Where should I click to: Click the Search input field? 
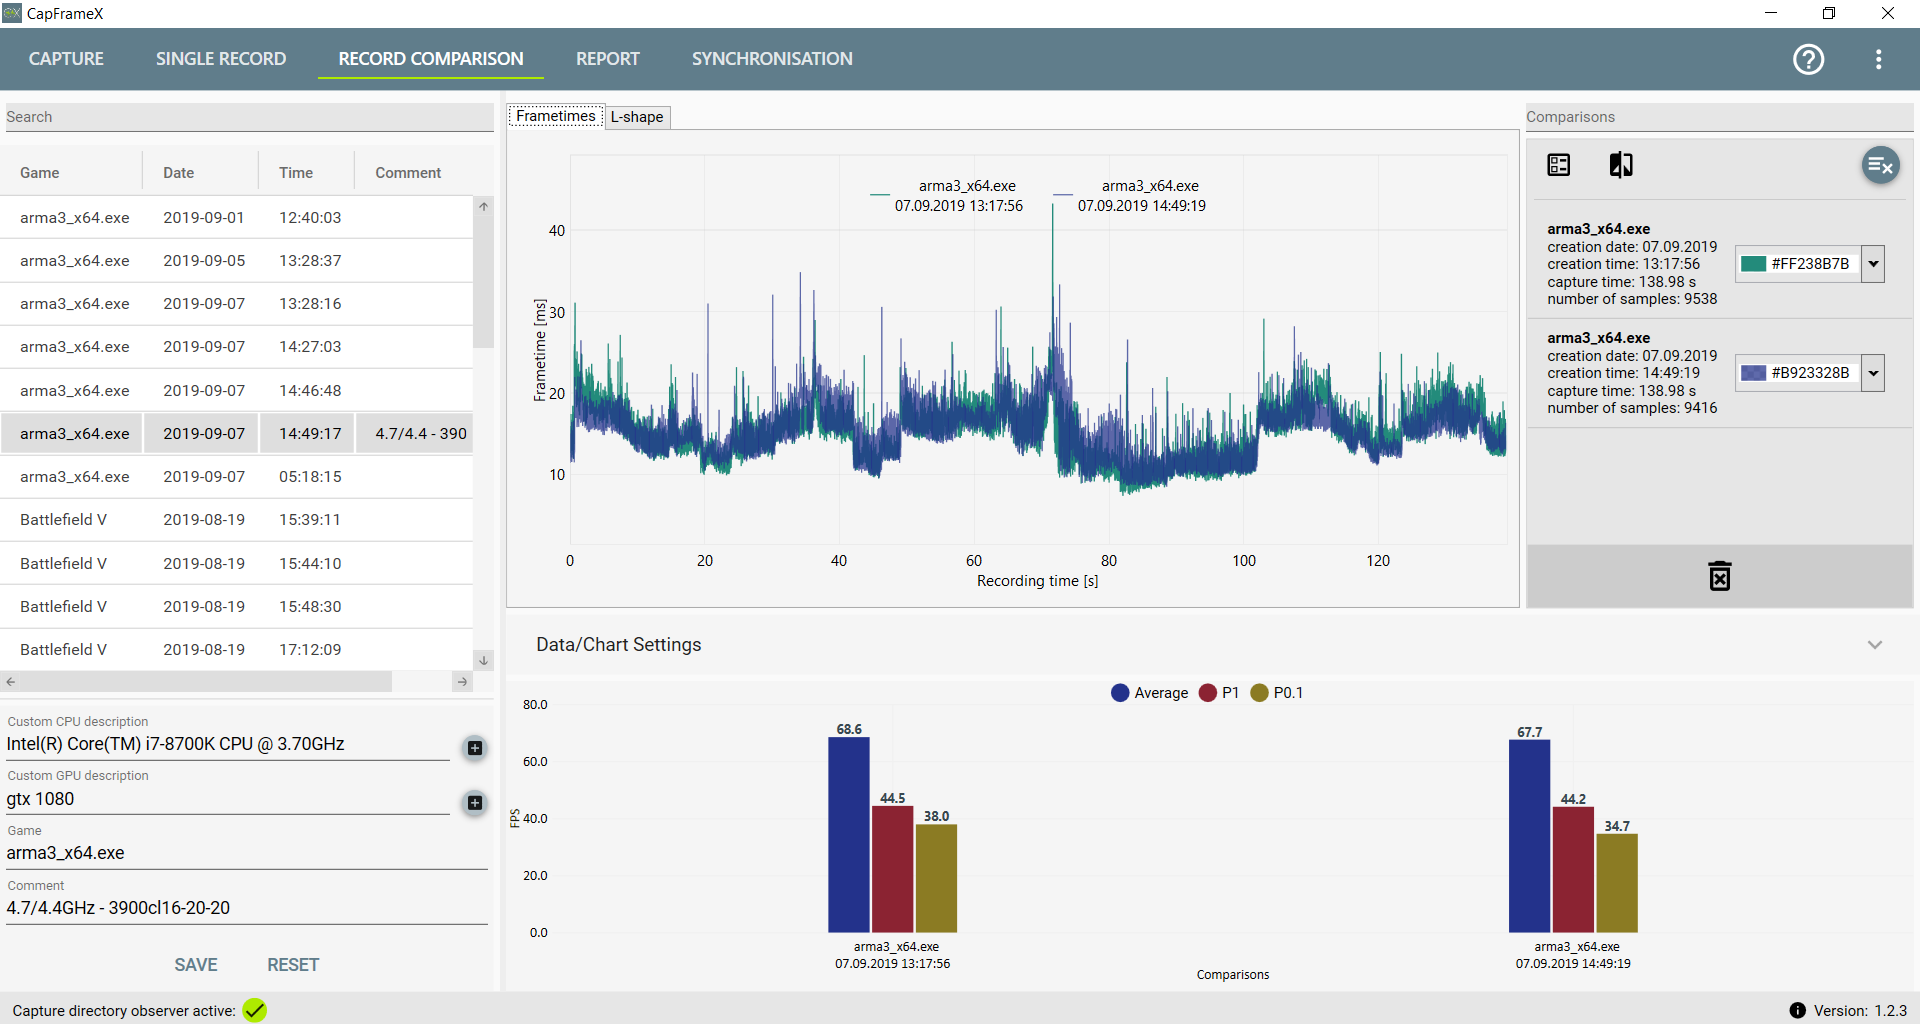[248, 117]
